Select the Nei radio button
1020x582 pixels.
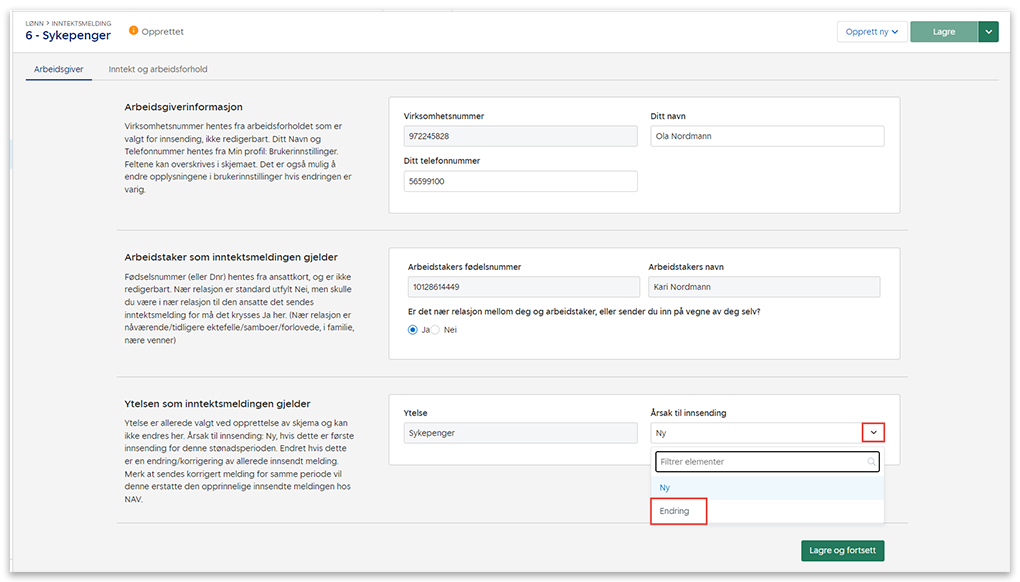click(x=435, y=330)
